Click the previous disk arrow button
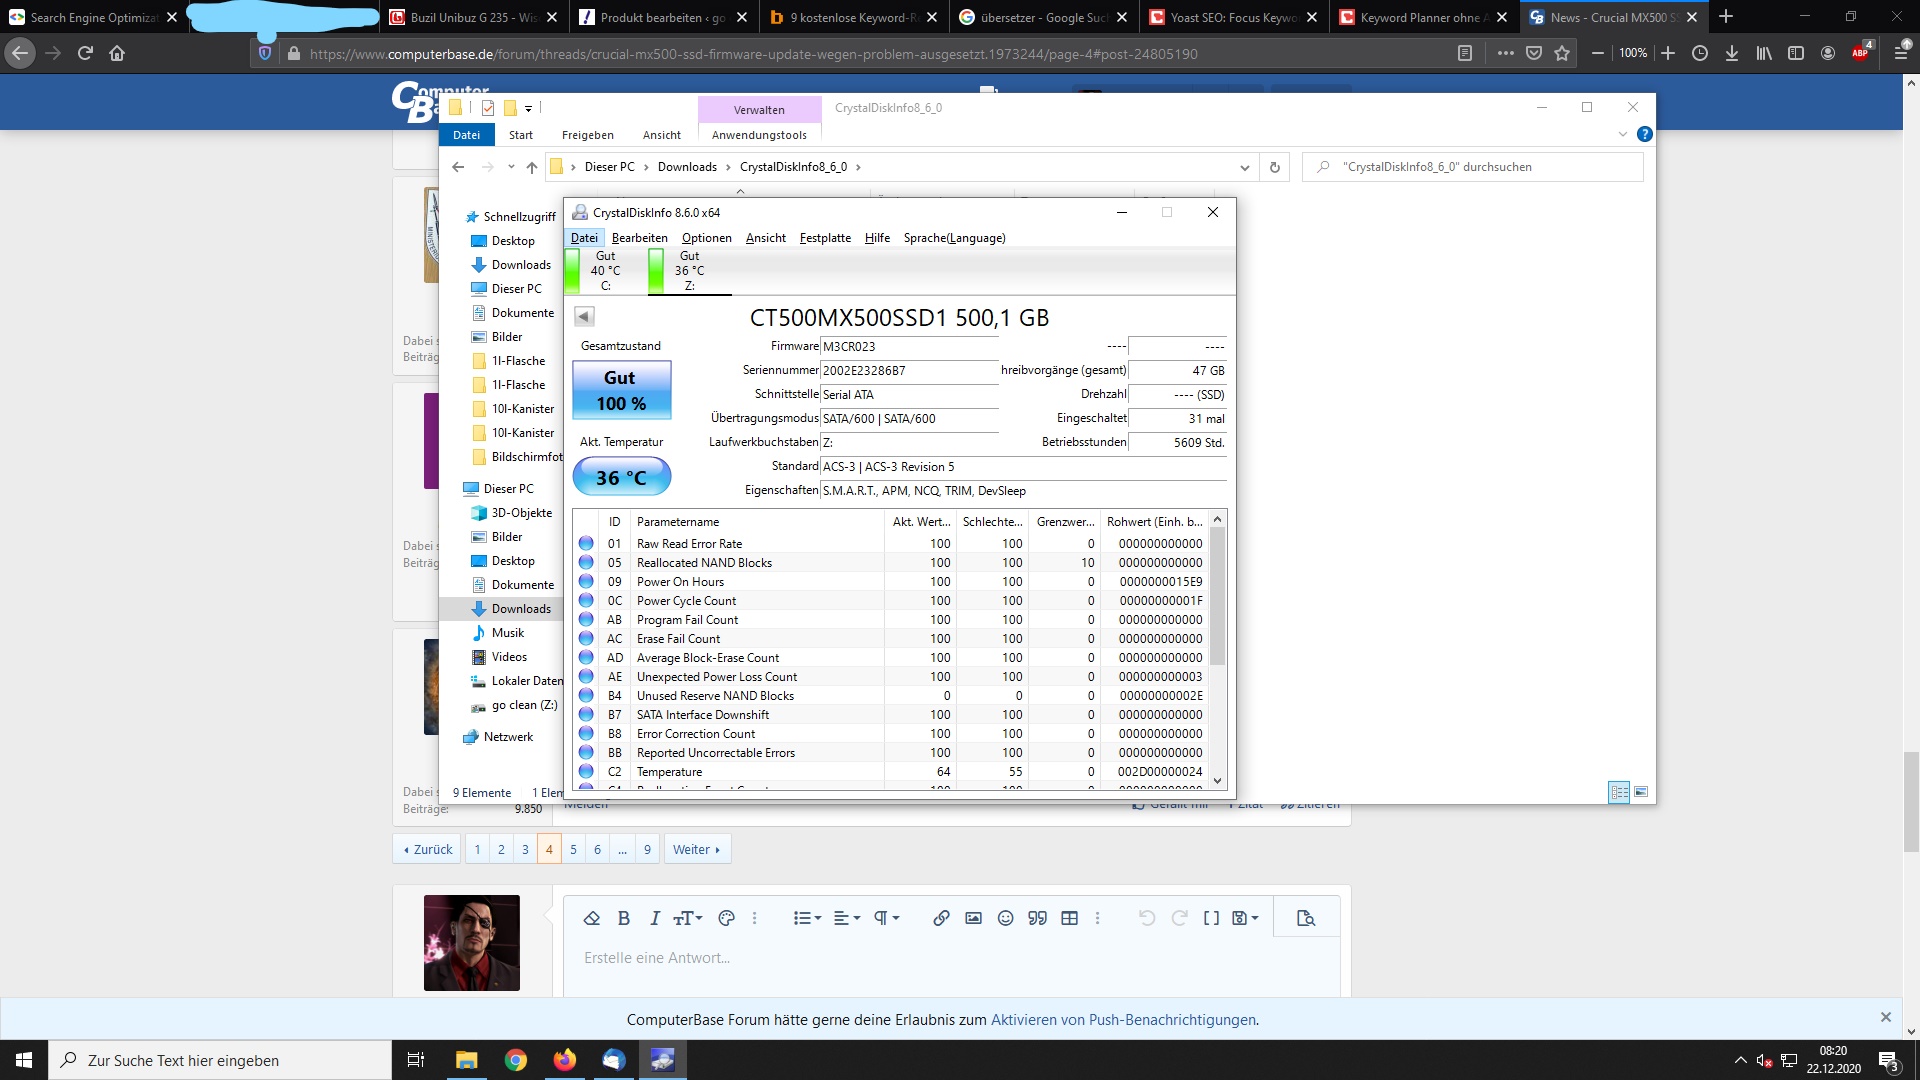1920x1080 pixels. pos(584,317)
